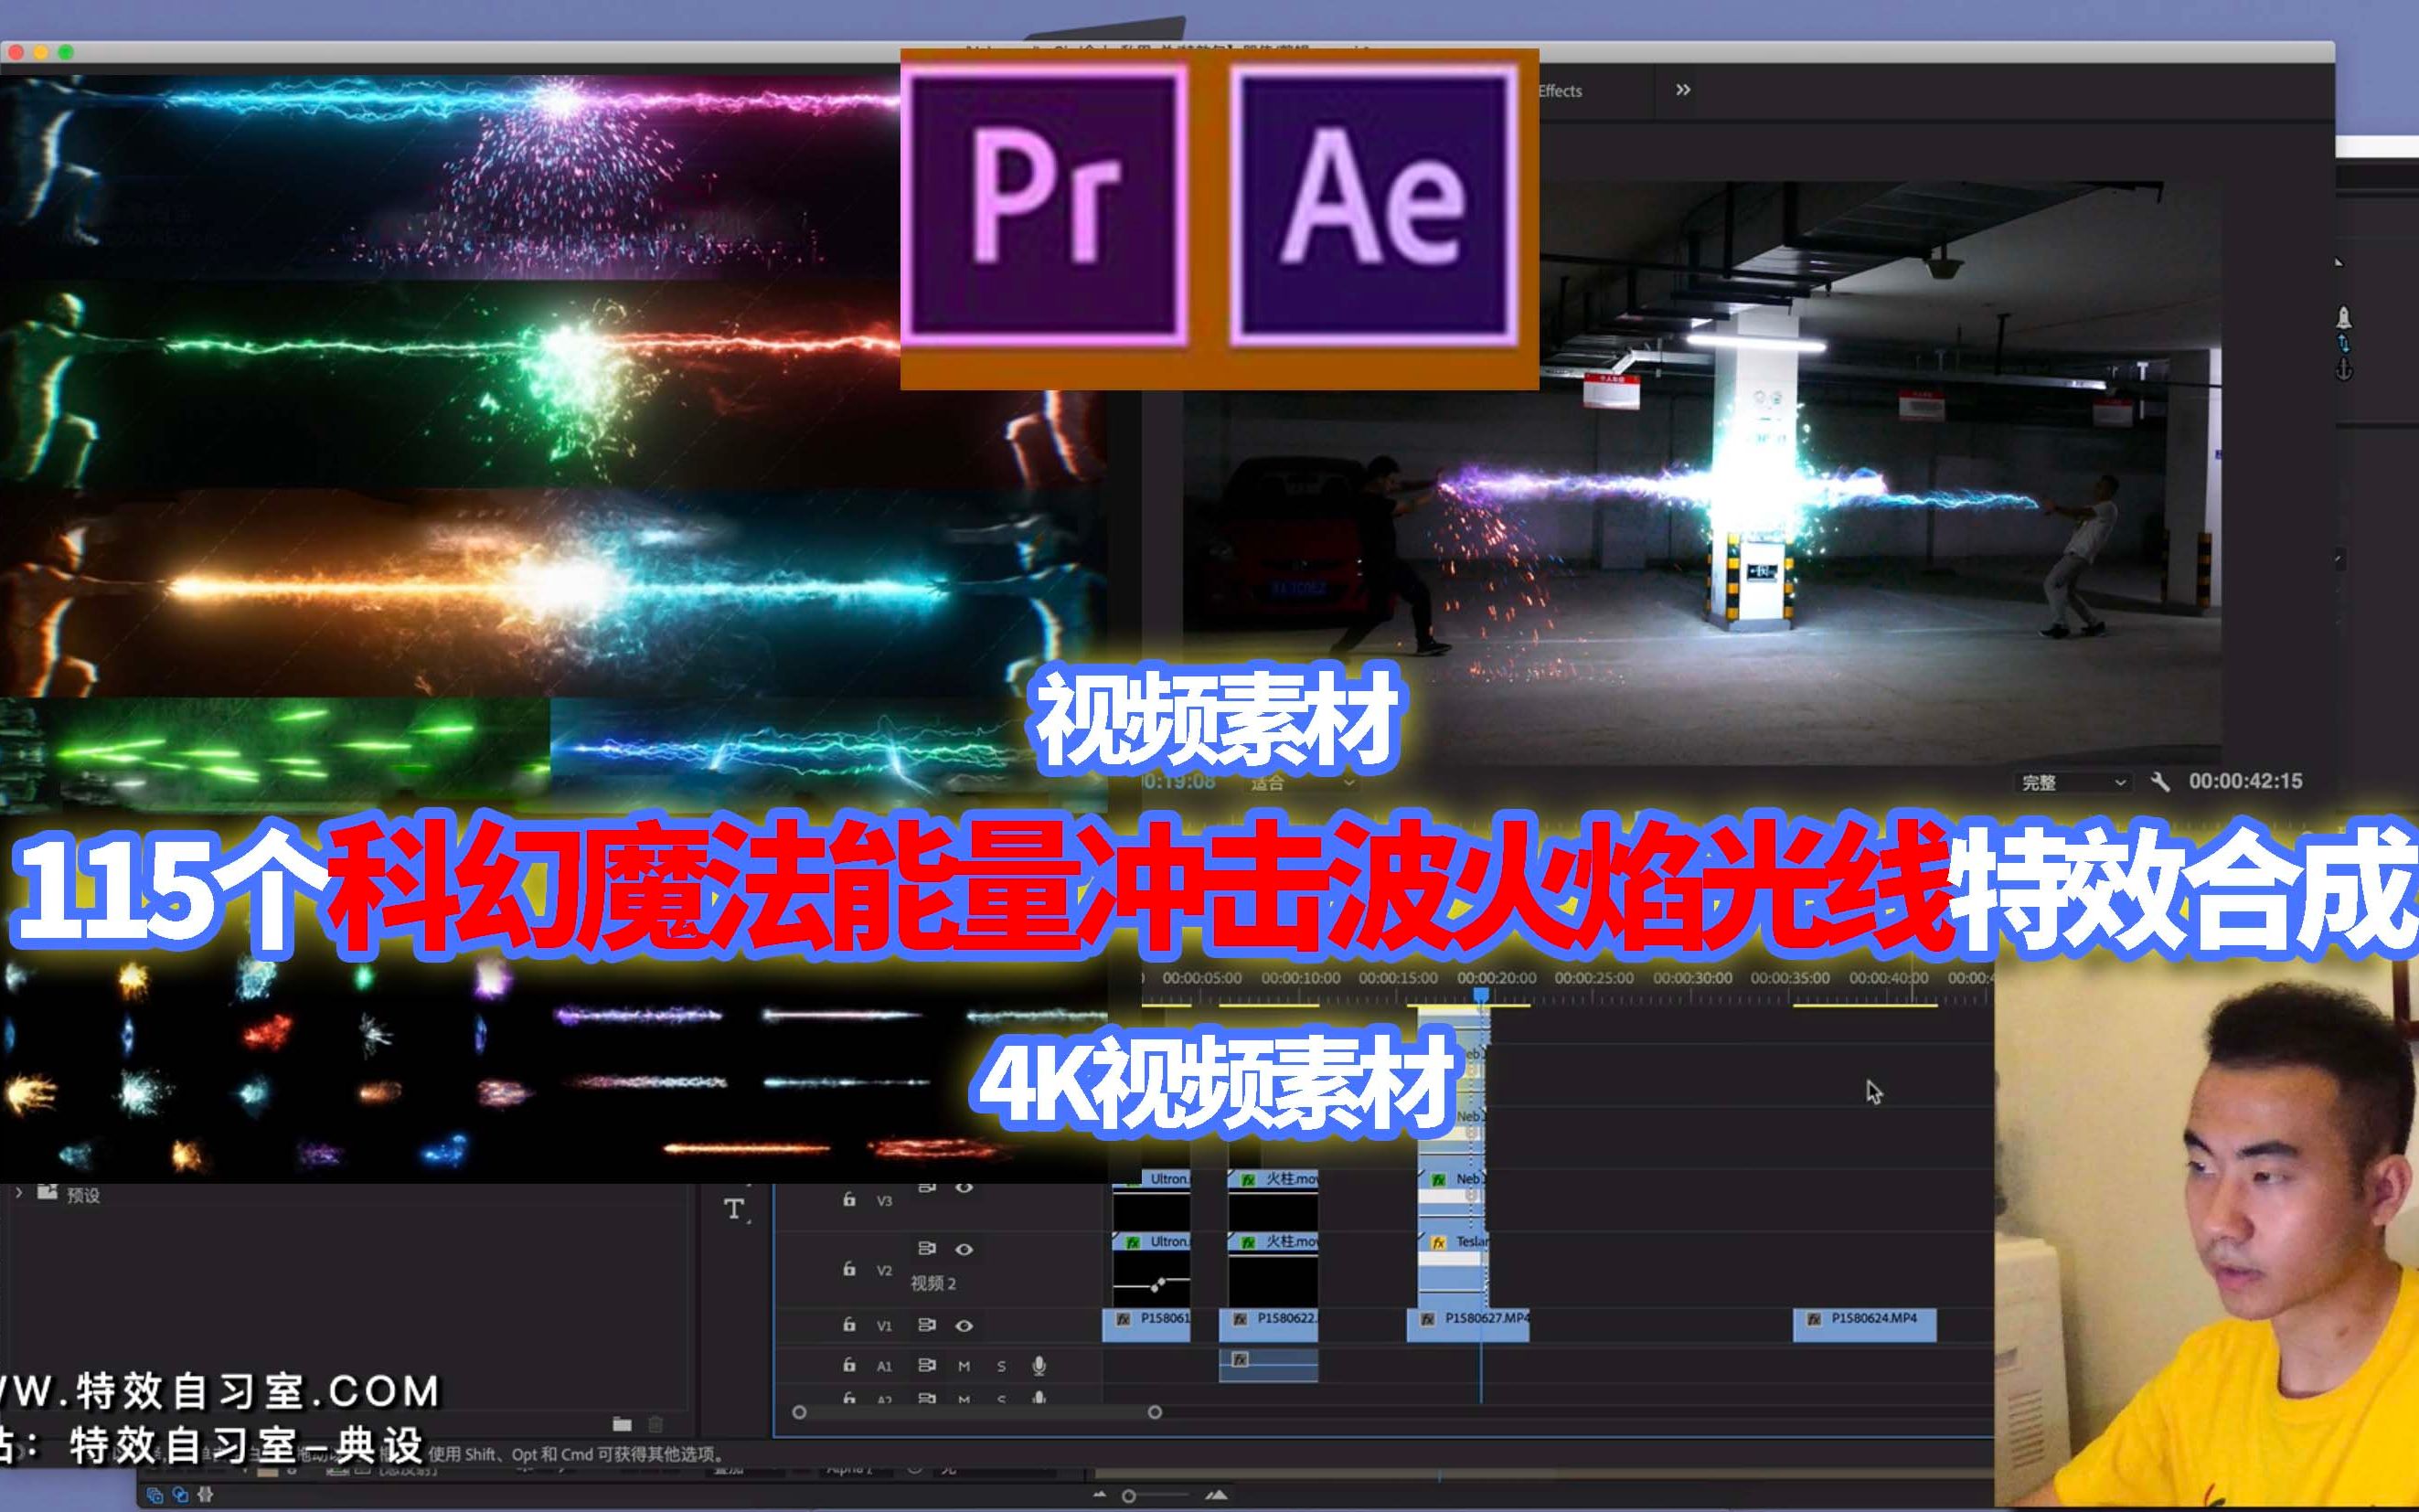Click the 视频 2 track name
2419x1512 pixels.
[933, 1283]
